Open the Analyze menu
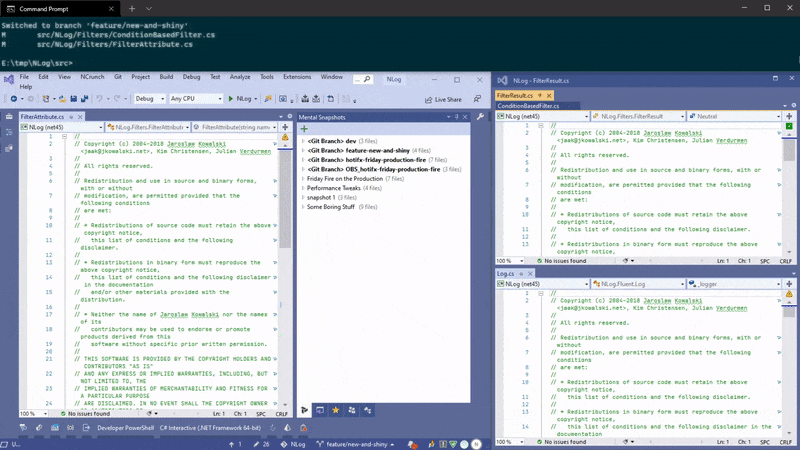 [x=240, y=77]
